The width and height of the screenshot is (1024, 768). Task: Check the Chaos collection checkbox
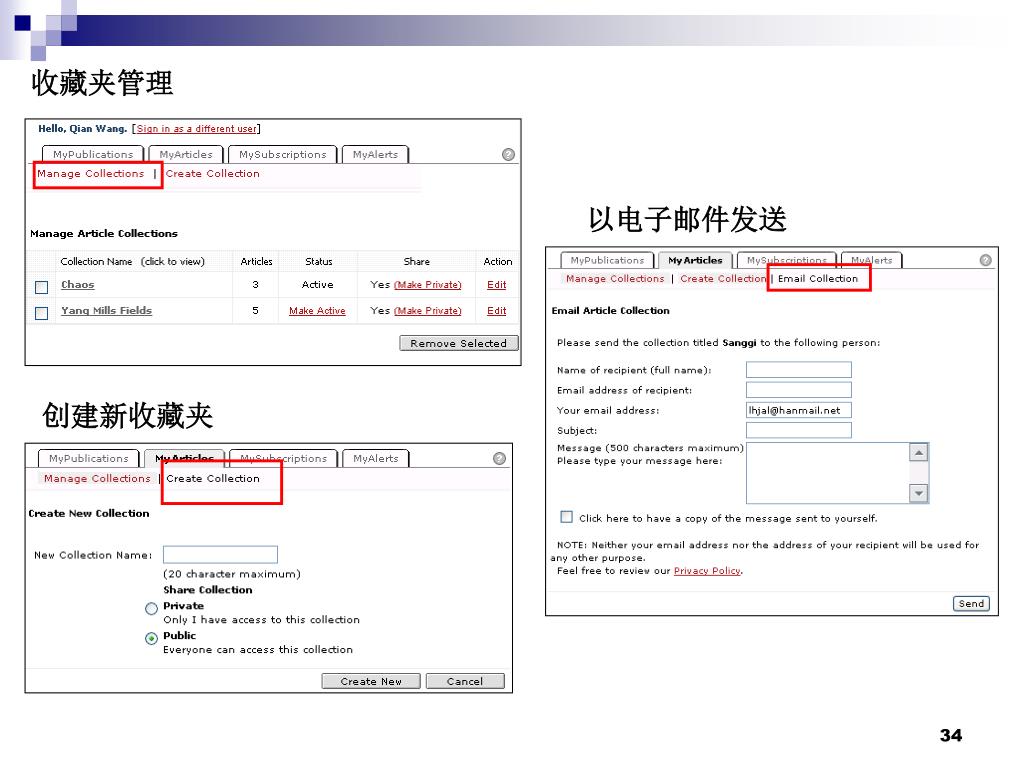tap(41, 287)
